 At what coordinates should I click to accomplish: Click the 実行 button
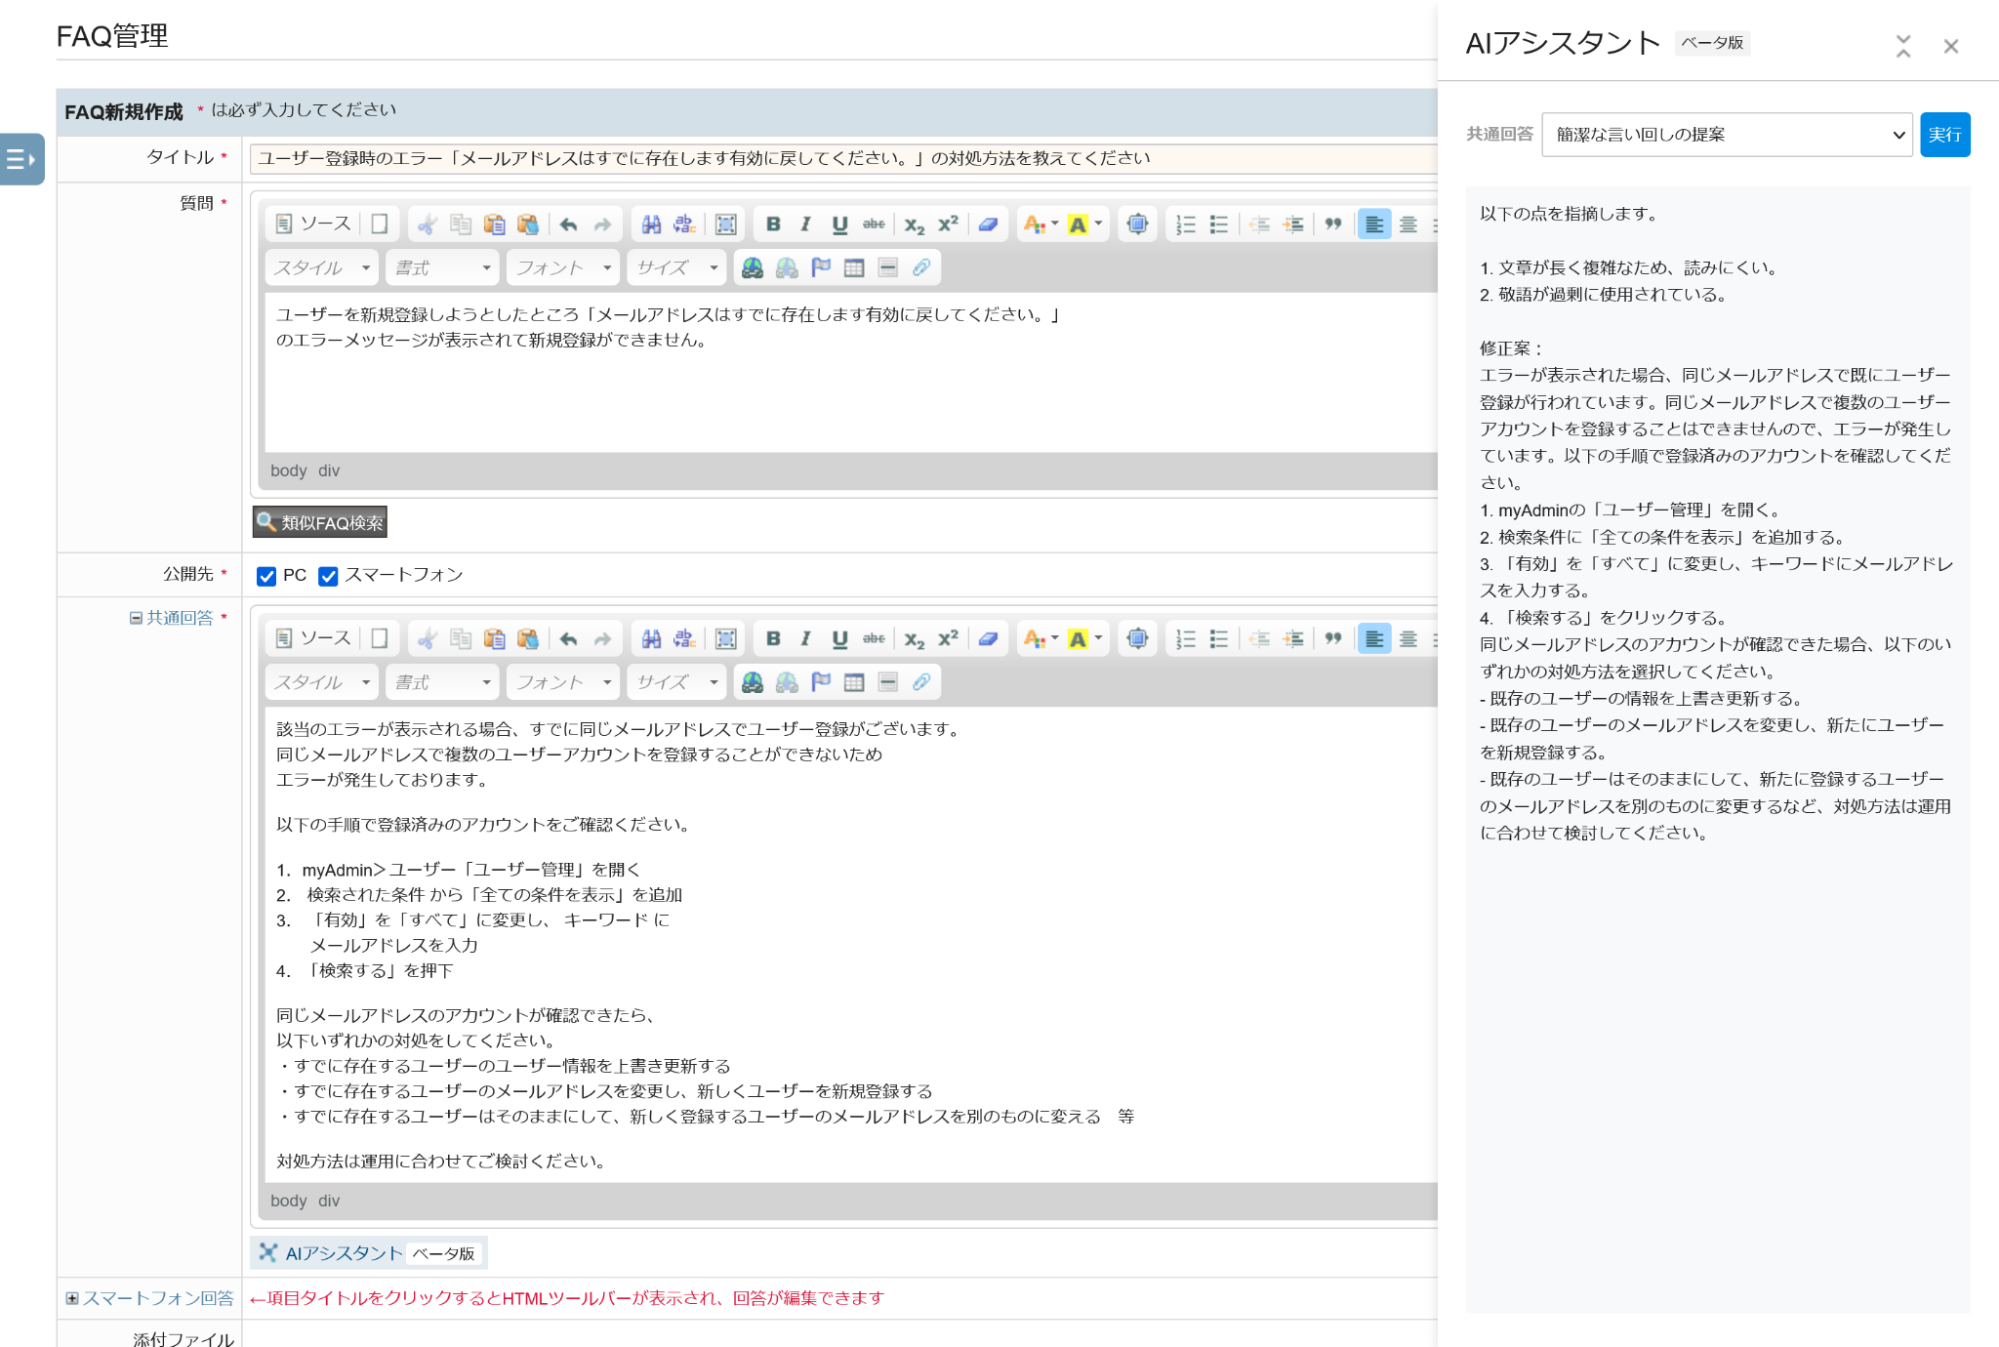coord(1944,135)
